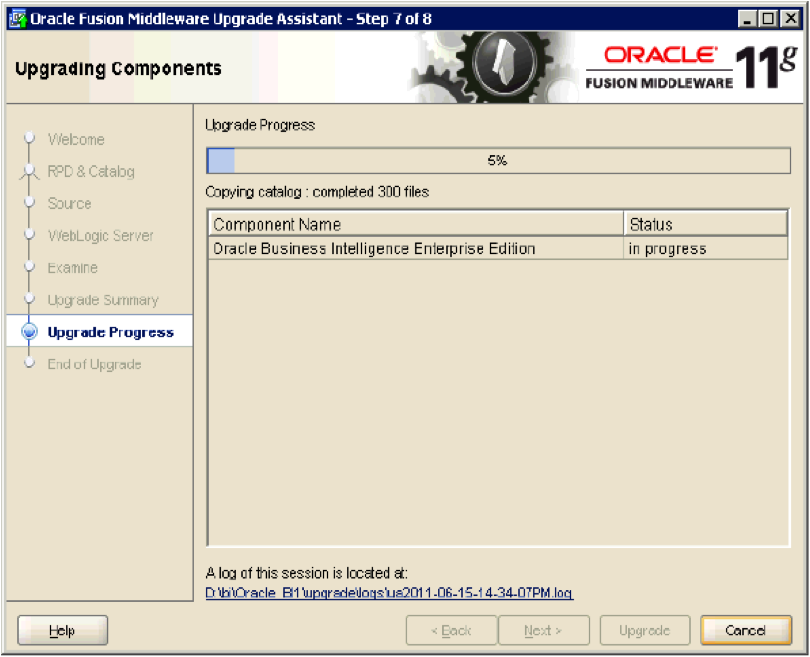810x657 pixels.
Task: Maximize the Upgrade Assistant window
Action: tap(769, 19)
